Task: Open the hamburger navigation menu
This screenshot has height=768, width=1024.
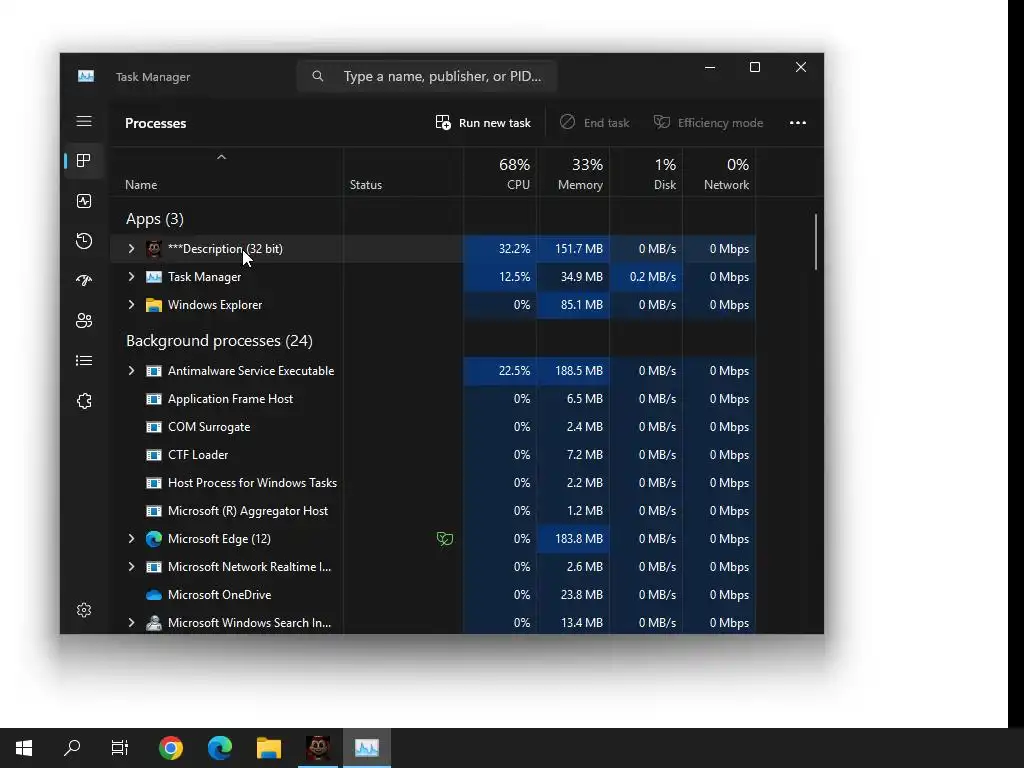Action: 84,121
